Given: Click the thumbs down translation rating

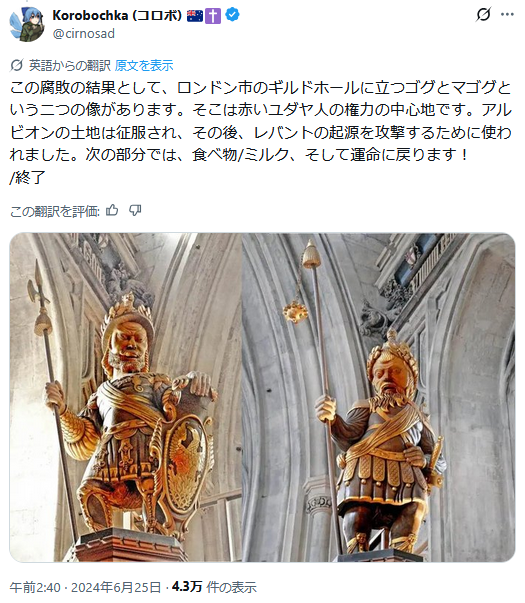Looking at the screenshot, I should click(135, 210).
